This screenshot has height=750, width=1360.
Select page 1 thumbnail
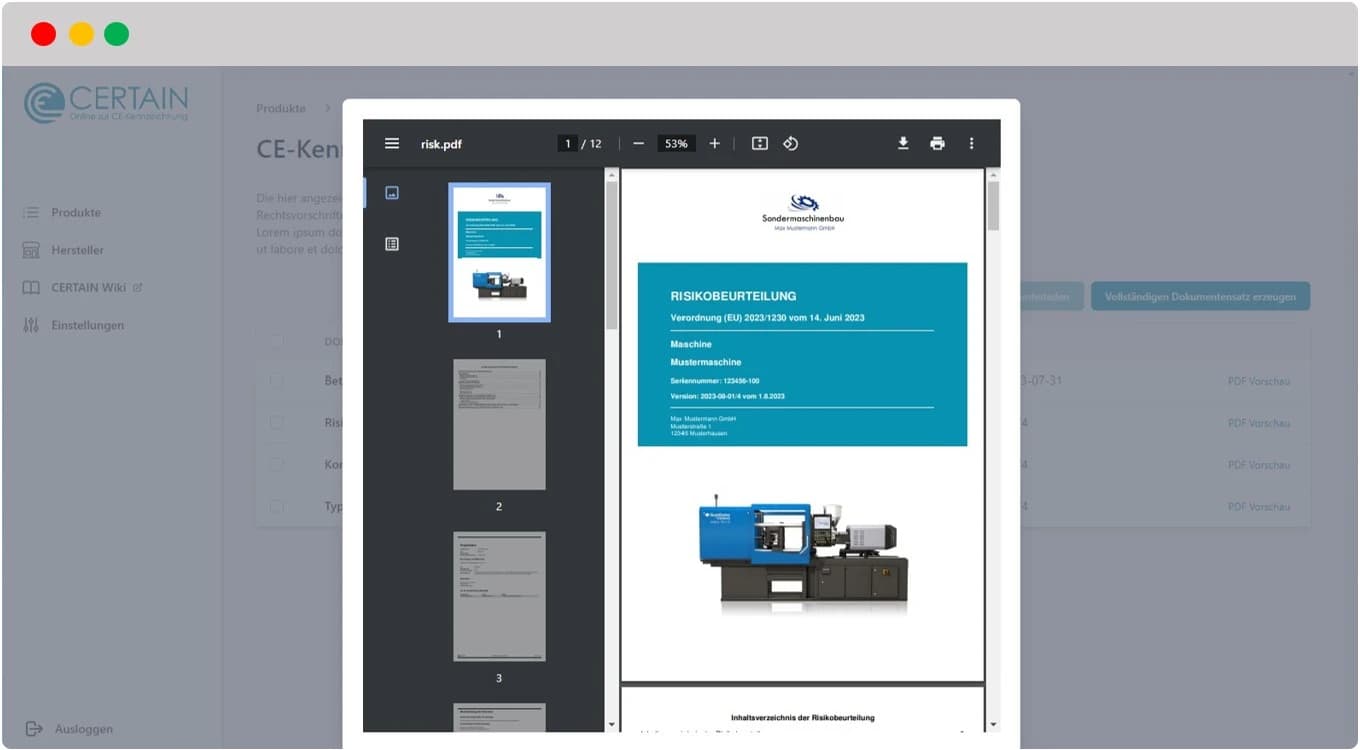pyautogui.click(x=499, y=252)
